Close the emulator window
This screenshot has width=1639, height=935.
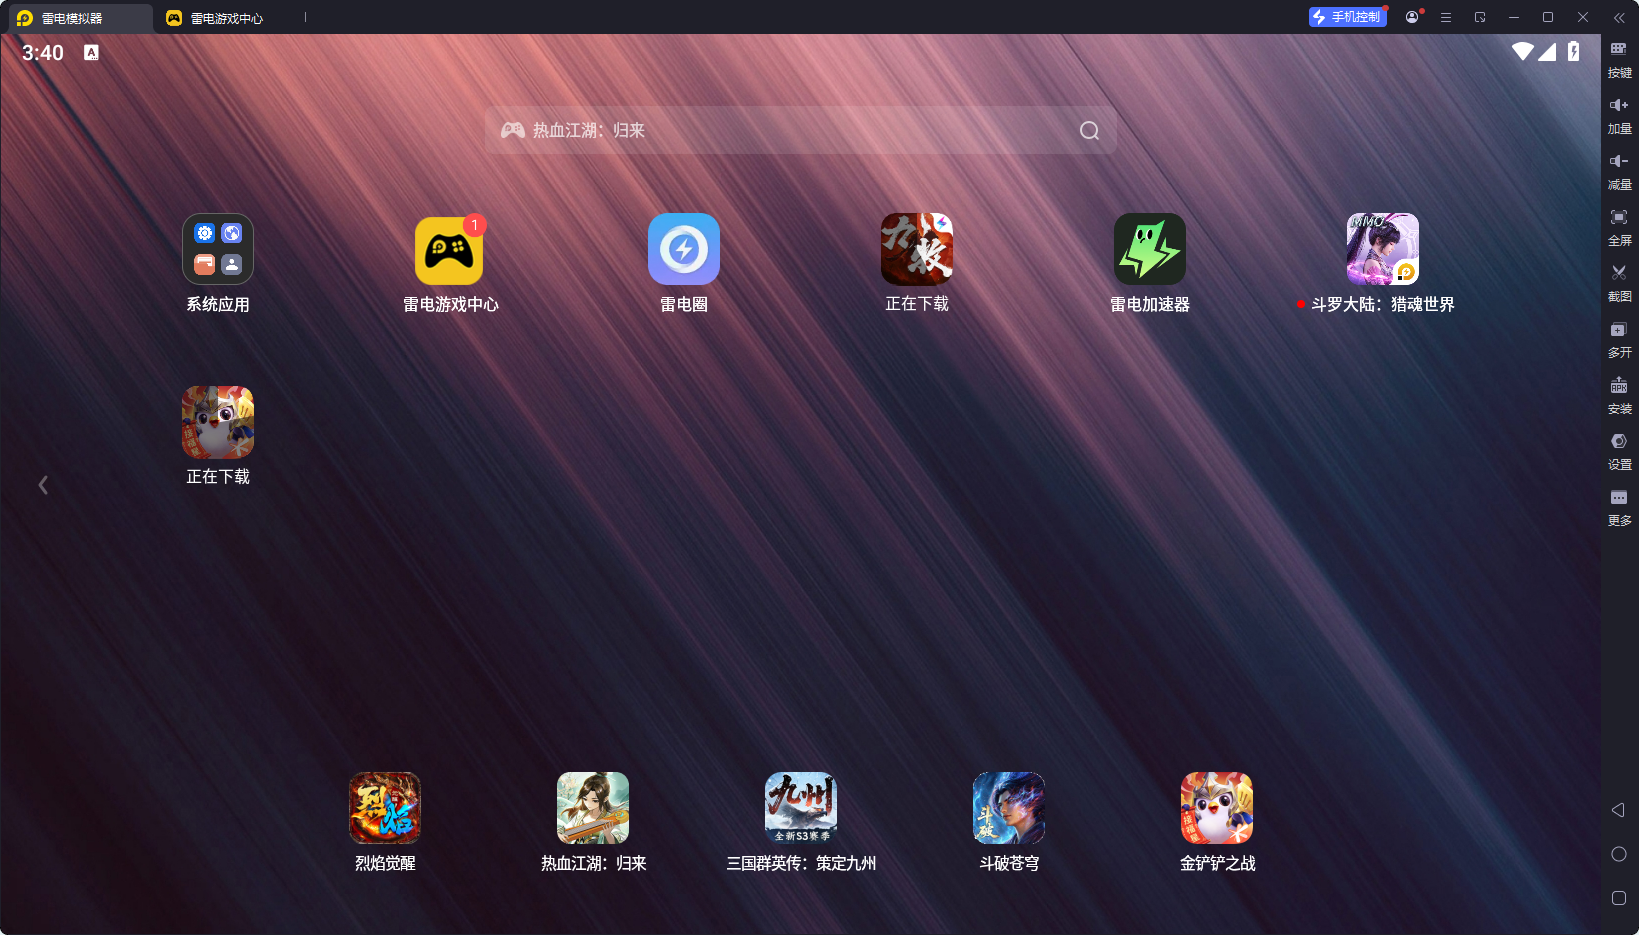pyautogui.click(x=1583, y=17)
